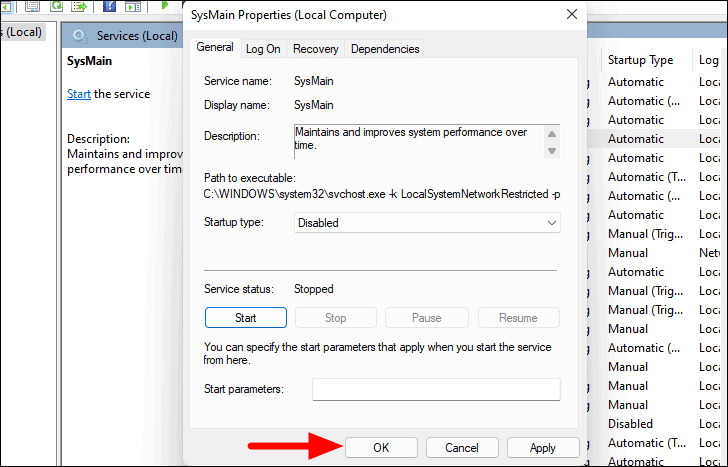Click the Stopped service status text
Viewport: 728px width, 467px height.
313,289
